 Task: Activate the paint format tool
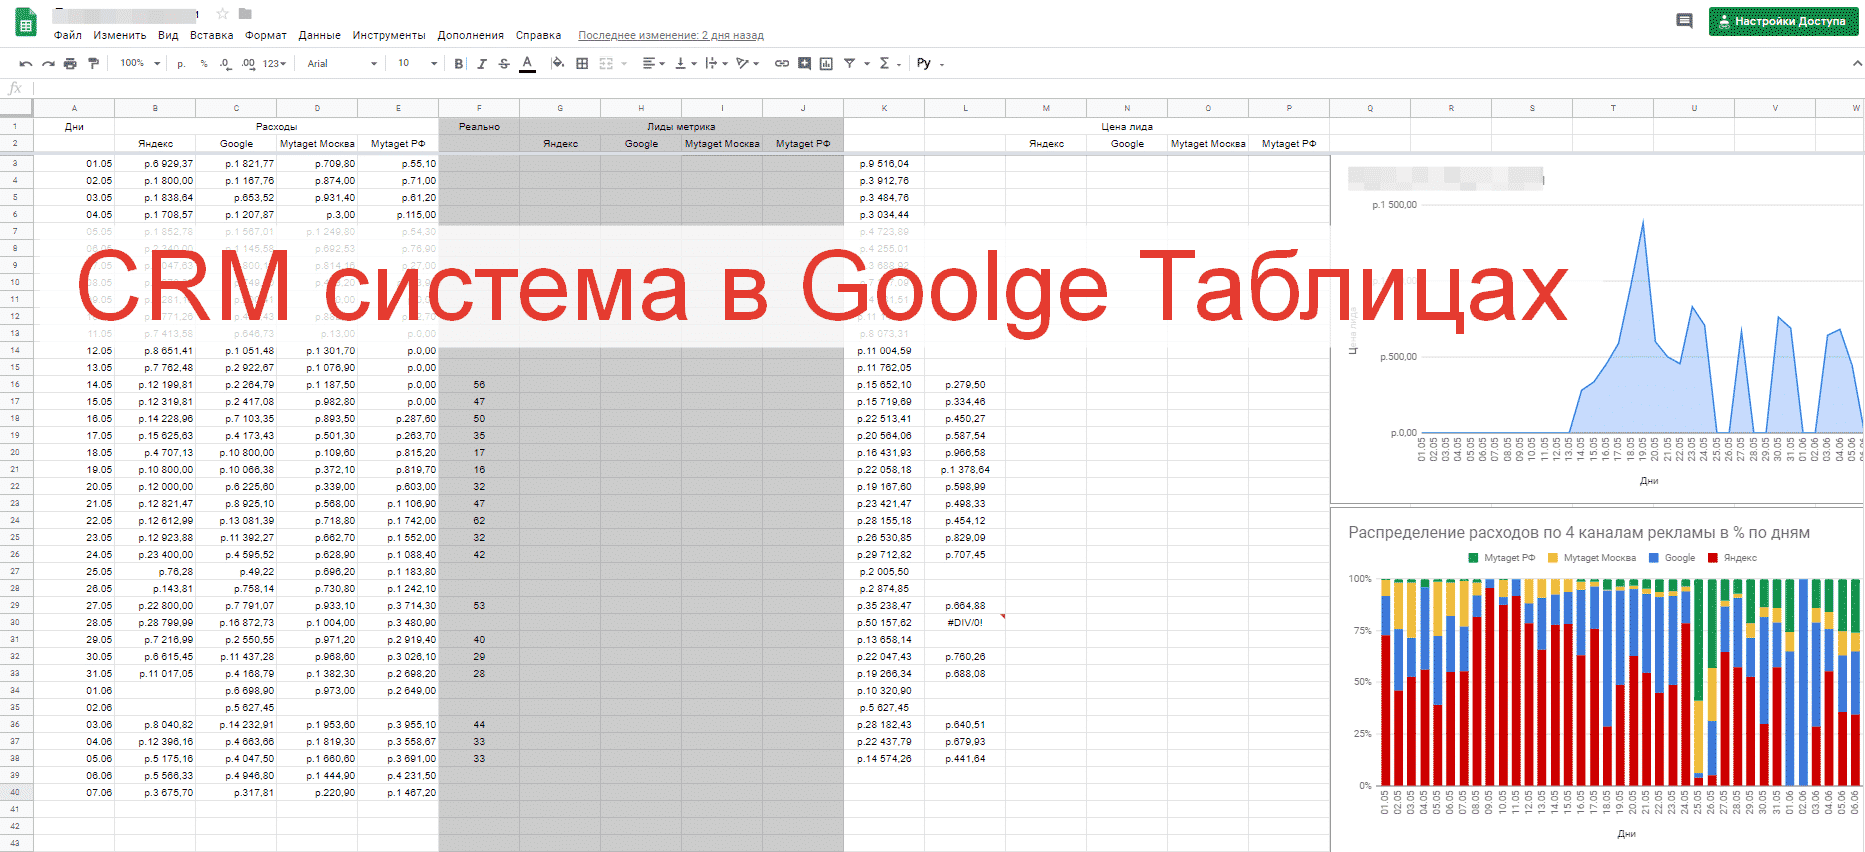click(93, 63)
